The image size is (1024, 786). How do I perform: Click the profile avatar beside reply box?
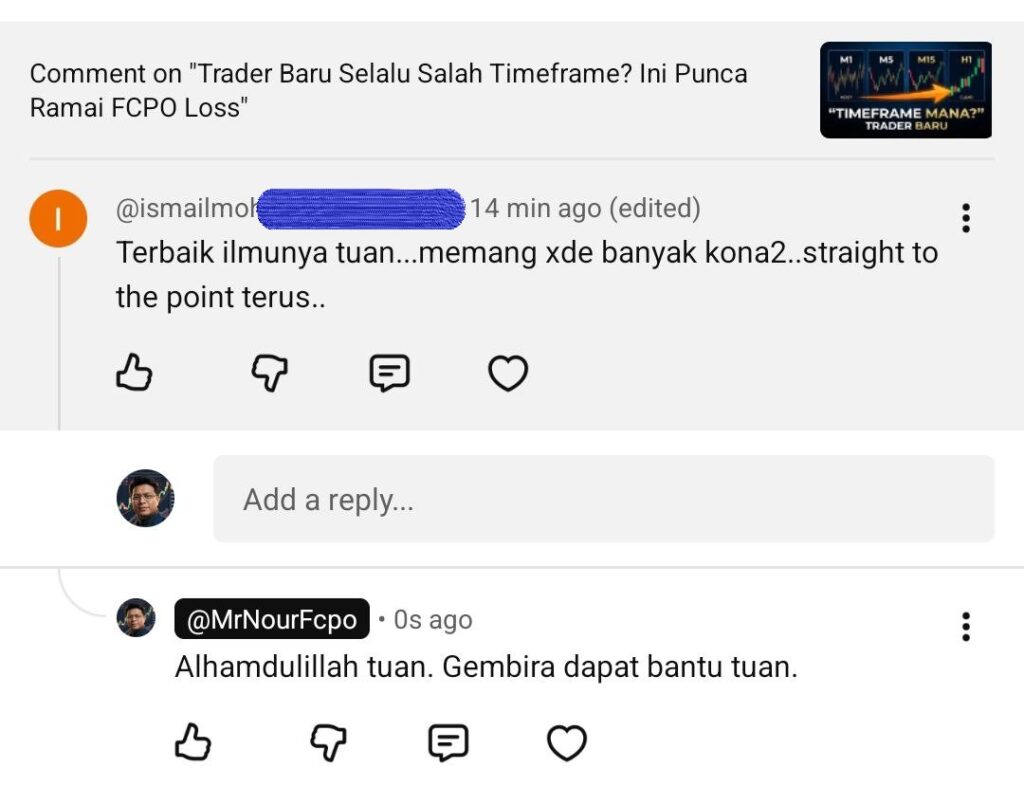pos(145,498)
